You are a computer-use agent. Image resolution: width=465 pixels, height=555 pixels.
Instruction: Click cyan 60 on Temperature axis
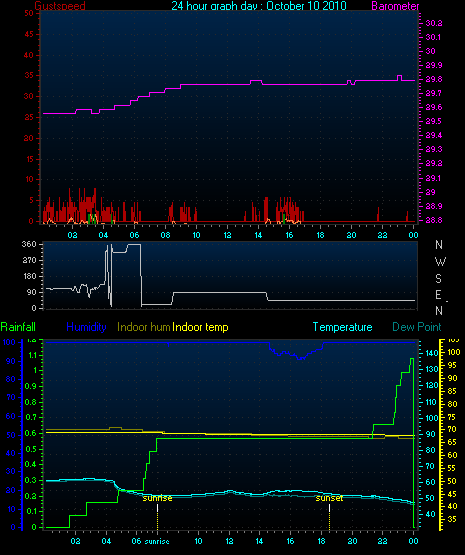pyautogui.click(x=430, y=482)
